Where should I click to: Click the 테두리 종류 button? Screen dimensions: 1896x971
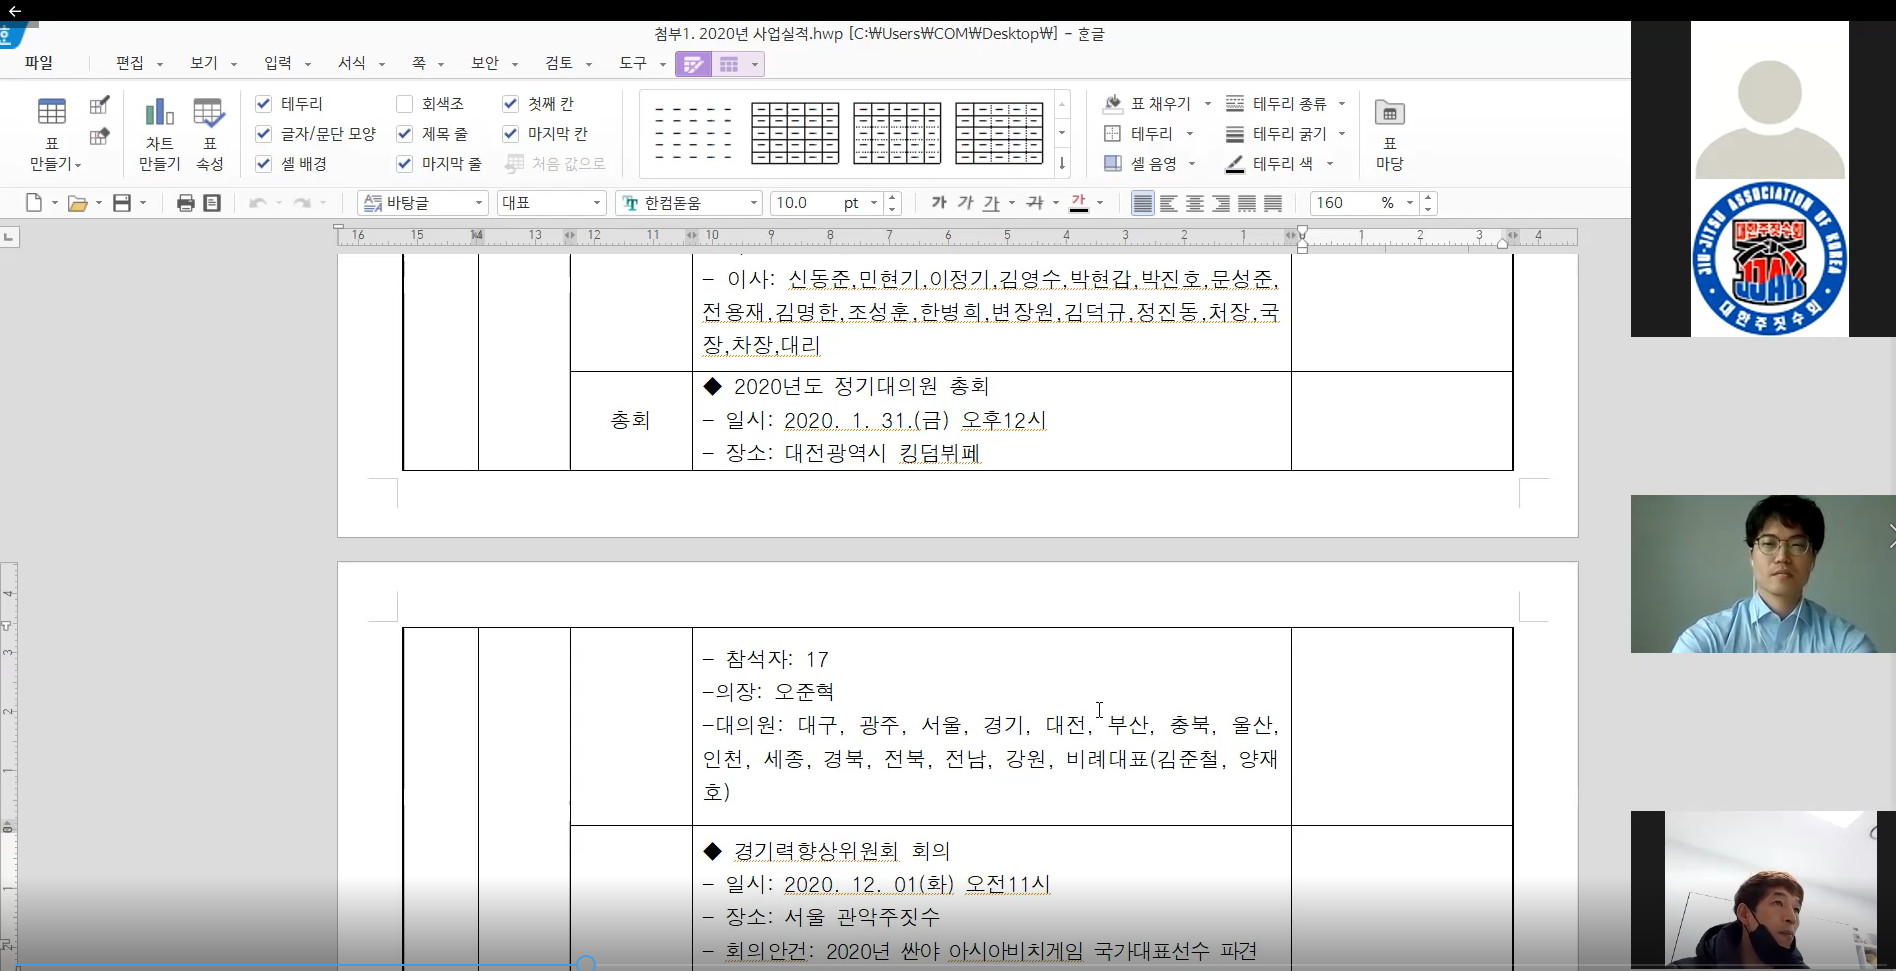point(1288,104)
